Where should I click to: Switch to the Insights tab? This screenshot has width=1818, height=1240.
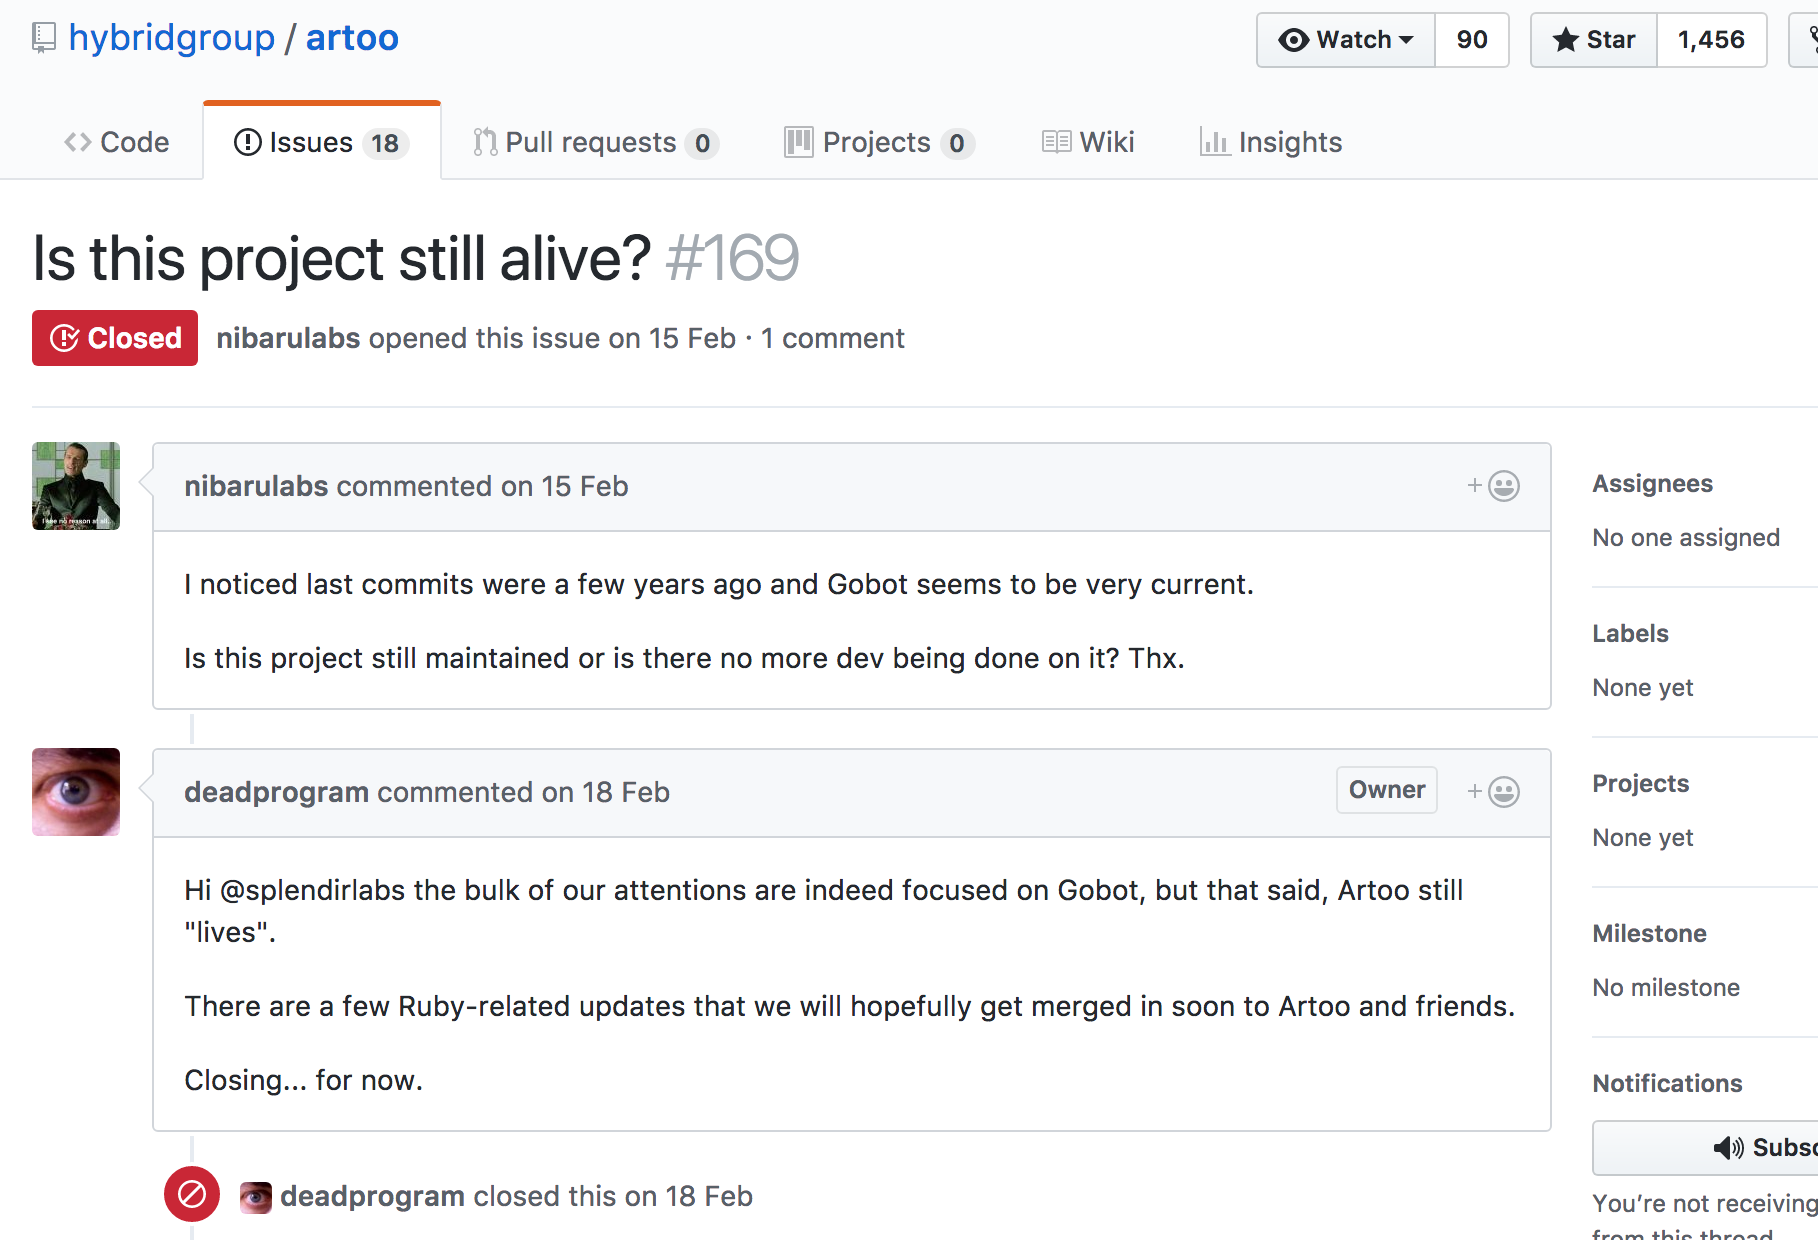point(1271,142)
